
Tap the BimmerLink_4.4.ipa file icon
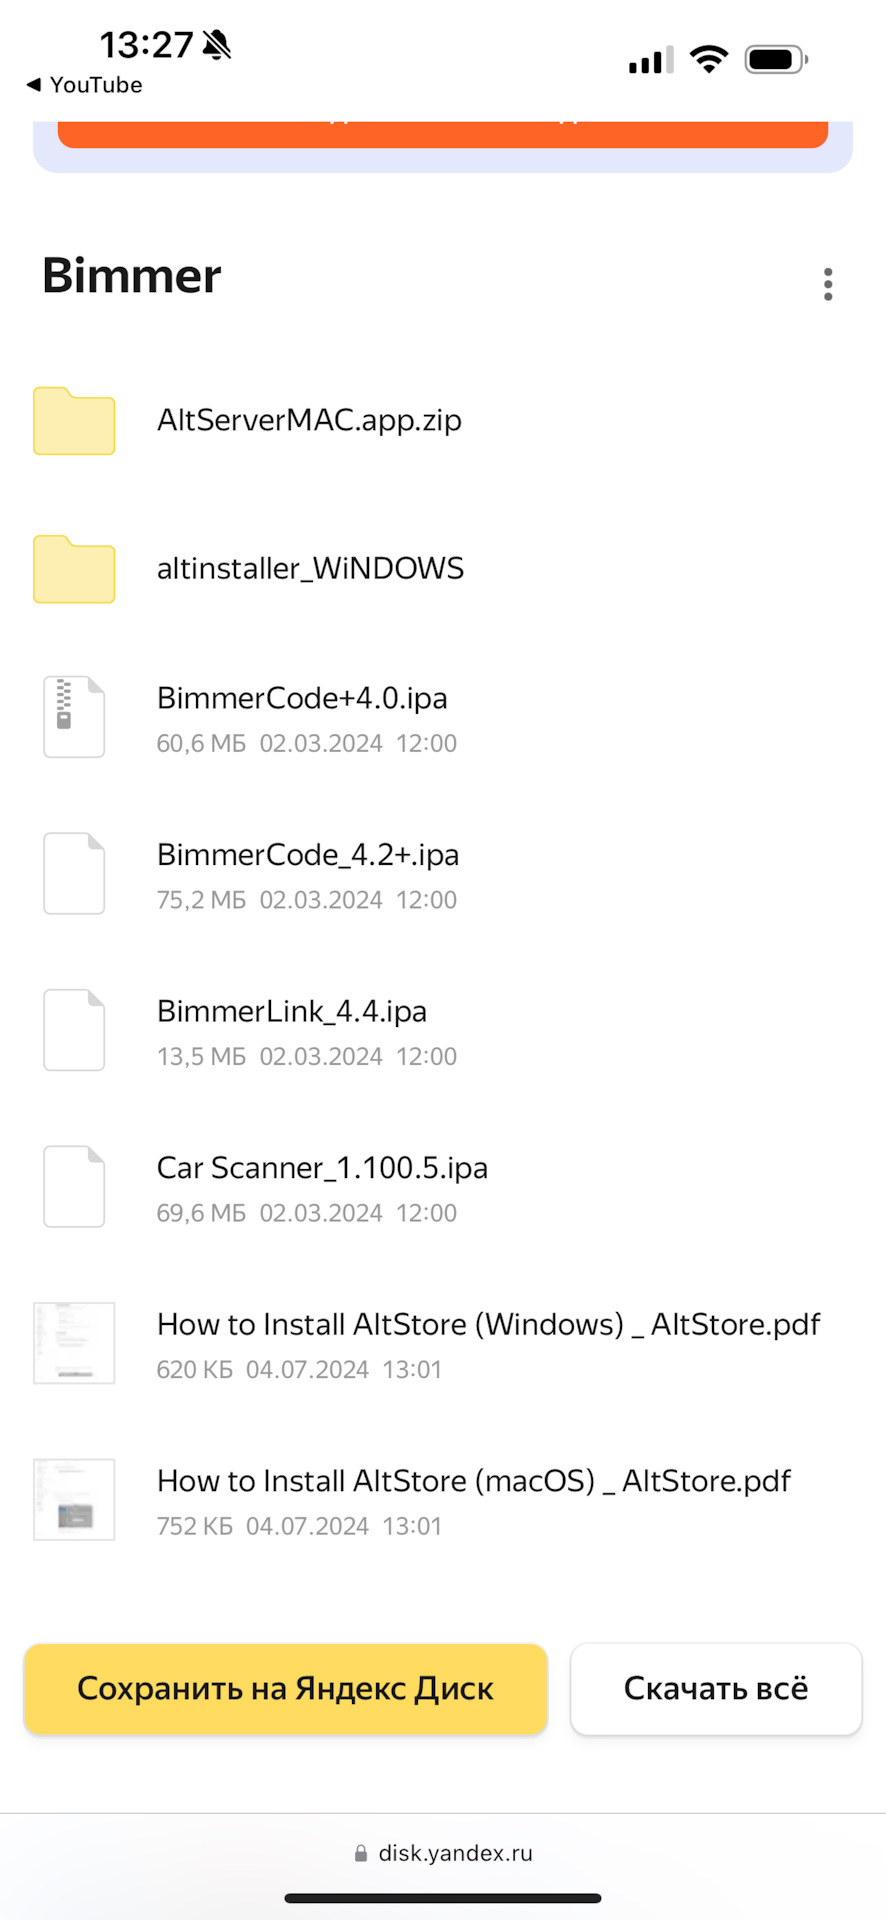pos(74,1030)
